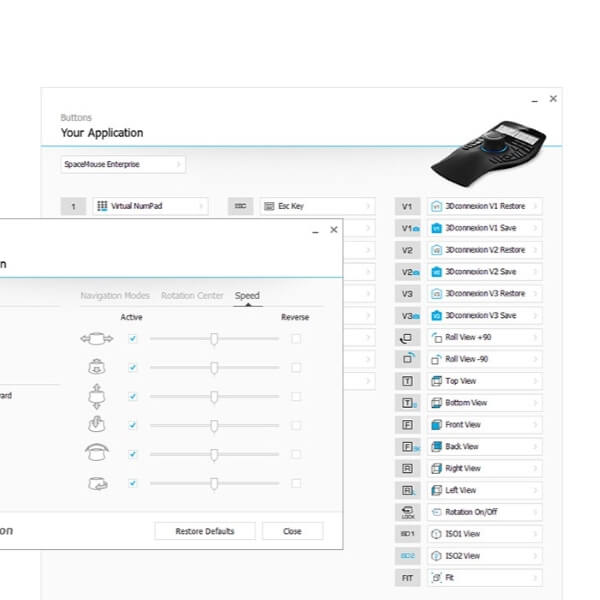Viewport: 600px width, 600px height.
Task: Click the up-down pan axis icon
Action: coord(97,396)
